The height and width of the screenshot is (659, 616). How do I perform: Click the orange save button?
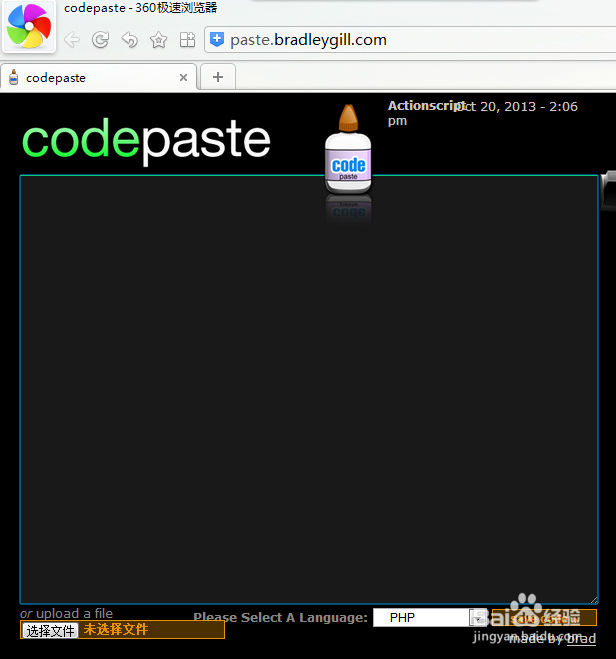[544, 617]
